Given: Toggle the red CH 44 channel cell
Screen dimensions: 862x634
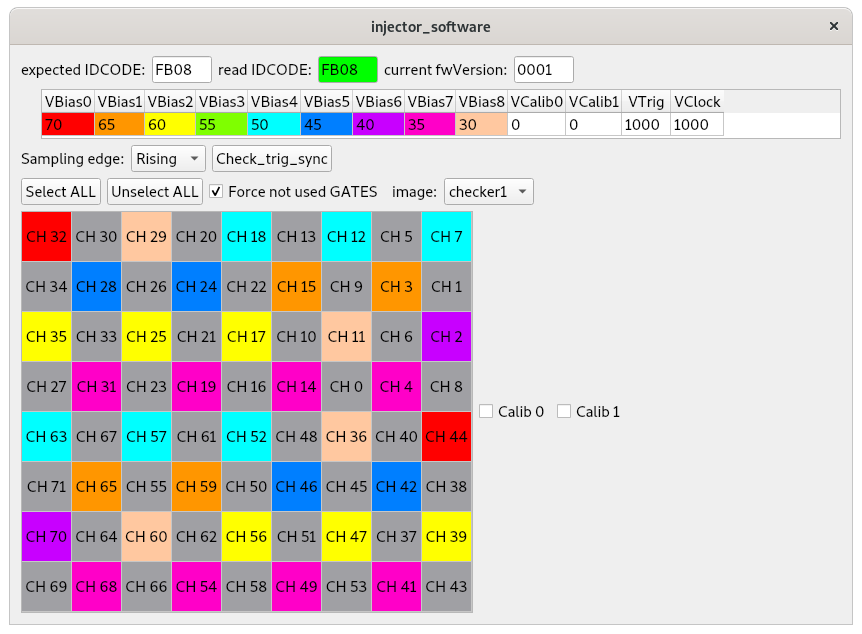Looking at the screenshot, I should pyautogui.click(x=446, y=437).
